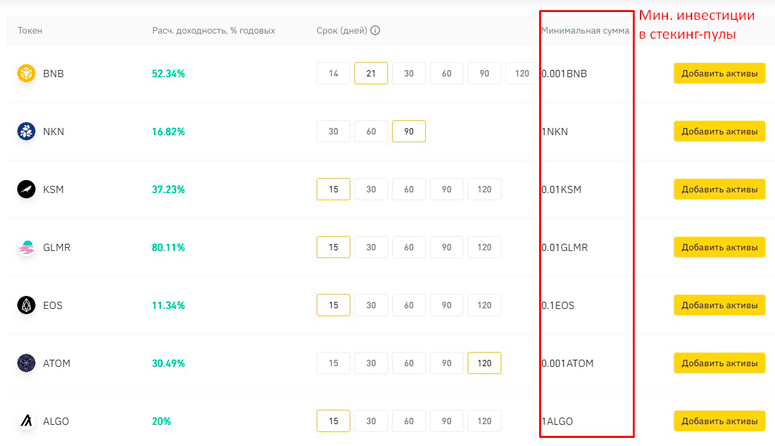
Task: Select 30-day term for BNB
Action: tap(409, 73)
